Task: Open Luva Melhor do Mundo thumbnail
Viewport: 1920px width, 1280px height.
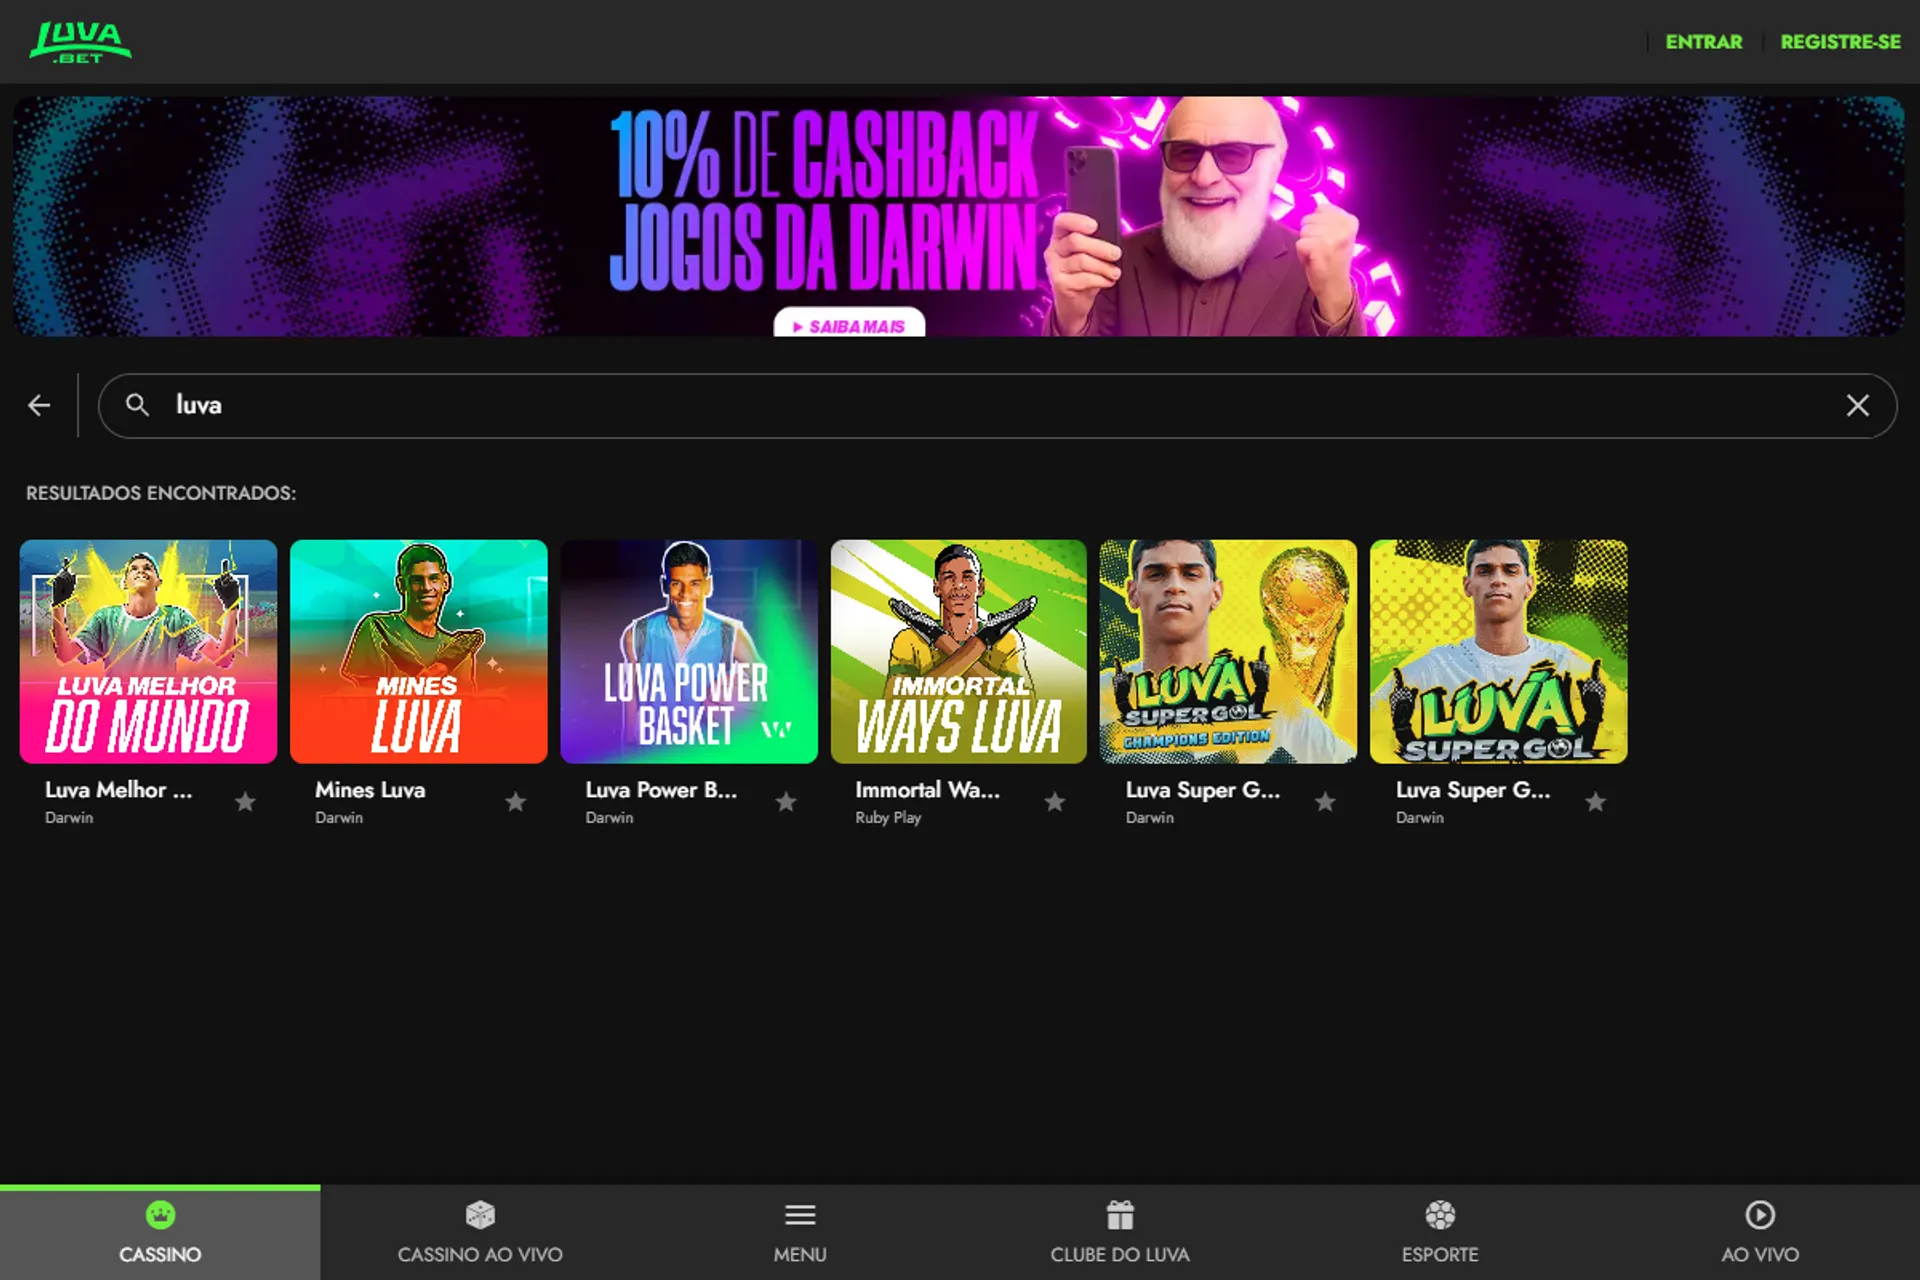Action: pos(148,651)
